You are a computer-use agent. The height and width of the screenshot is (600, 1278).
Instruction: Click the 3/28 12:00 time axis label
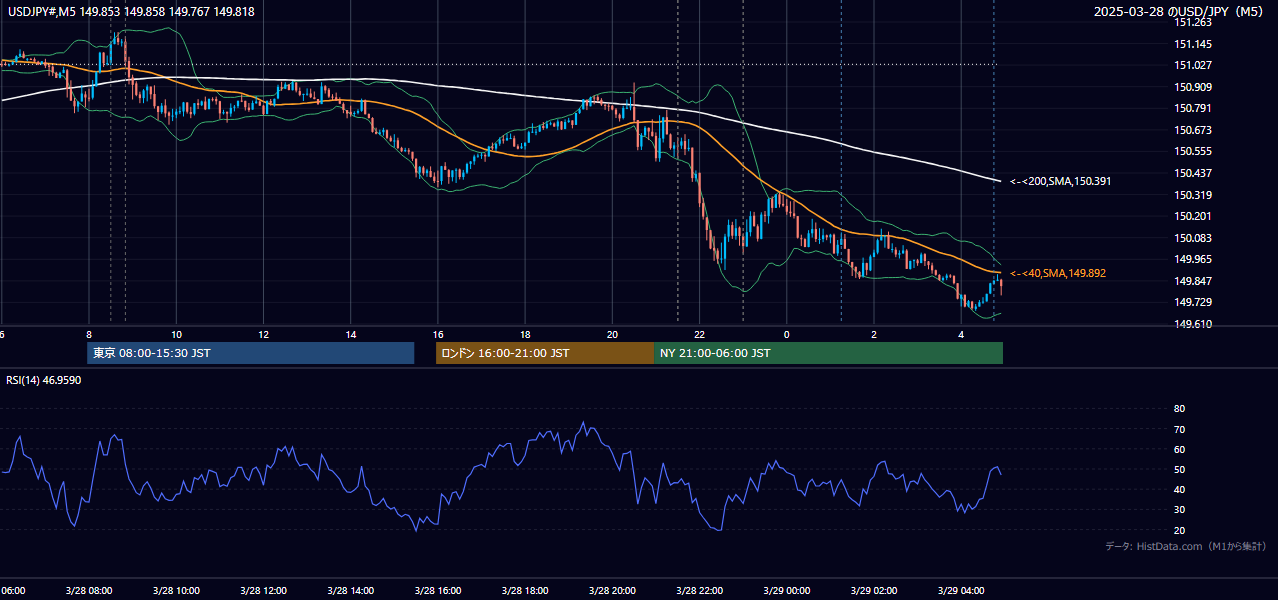[x=263, y=590]
